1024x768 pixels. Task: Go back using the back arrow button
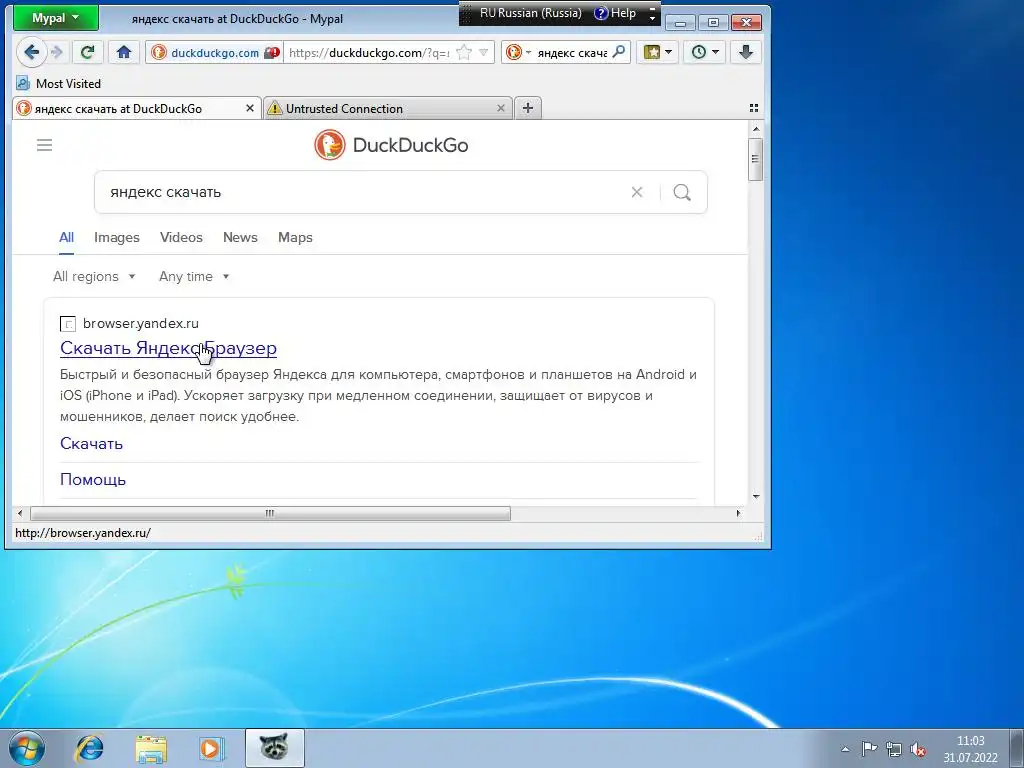point(31,52)
